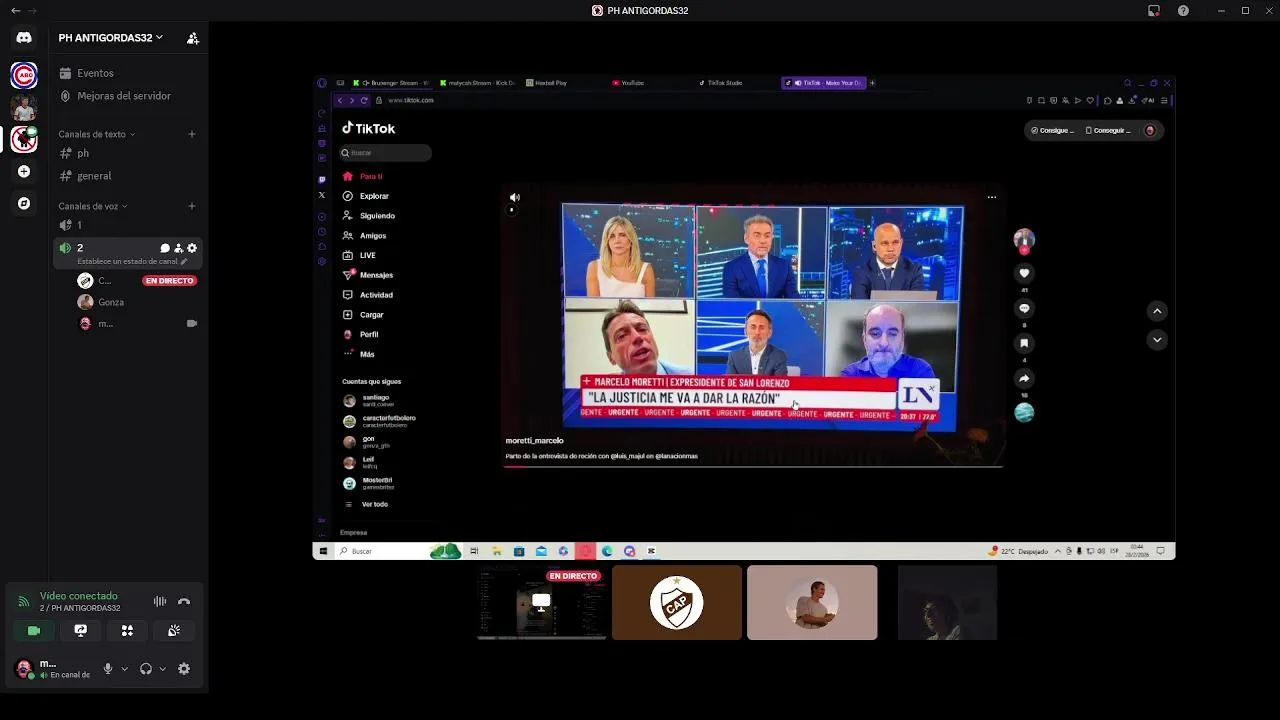Open connection info signal icon

[x=24, y=602]
